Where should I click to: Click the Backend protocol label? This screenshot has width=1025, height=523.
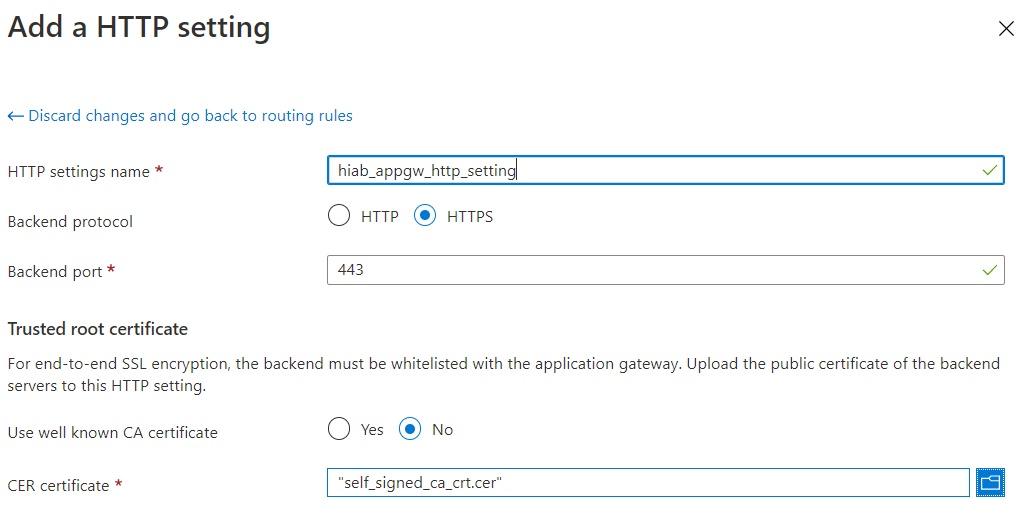click(x=70, y=222)
